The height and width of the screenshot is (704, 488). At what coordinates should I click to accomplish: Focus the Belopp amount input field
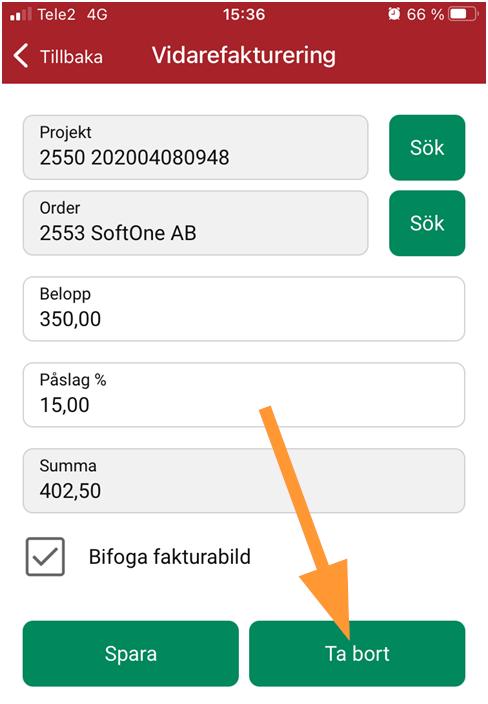(244, 309)
